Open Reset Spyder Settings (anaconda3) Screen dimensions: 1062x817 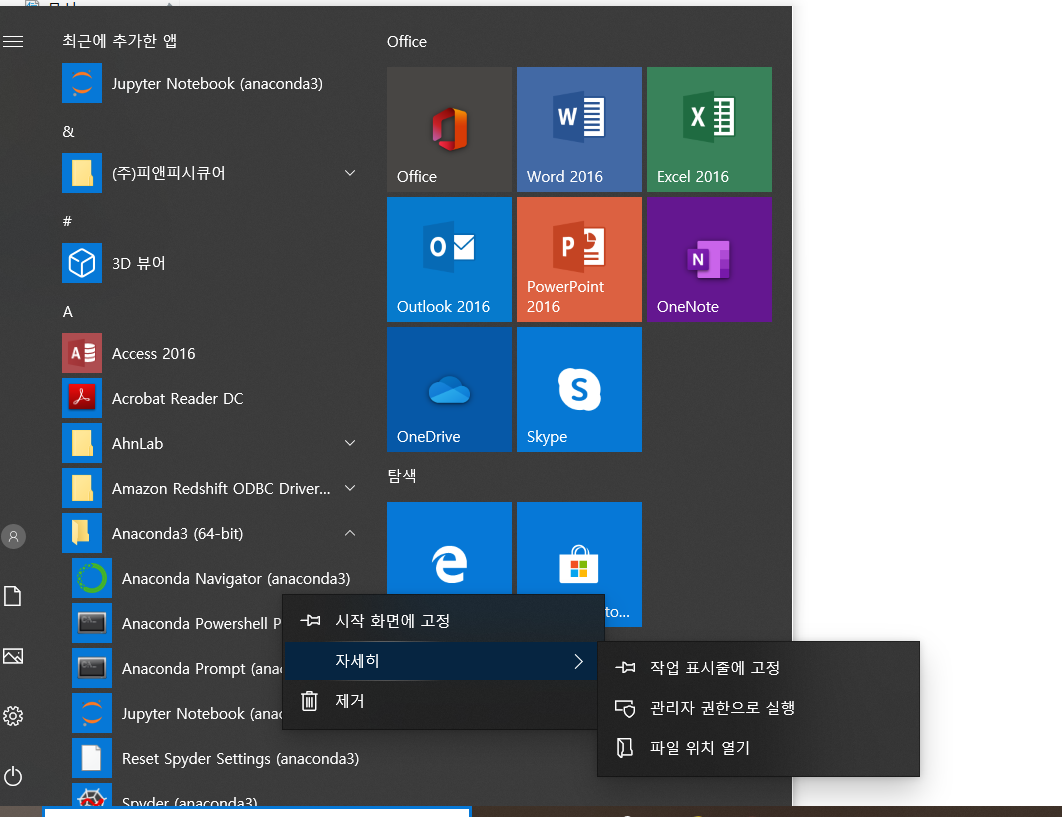pos(217,759)
